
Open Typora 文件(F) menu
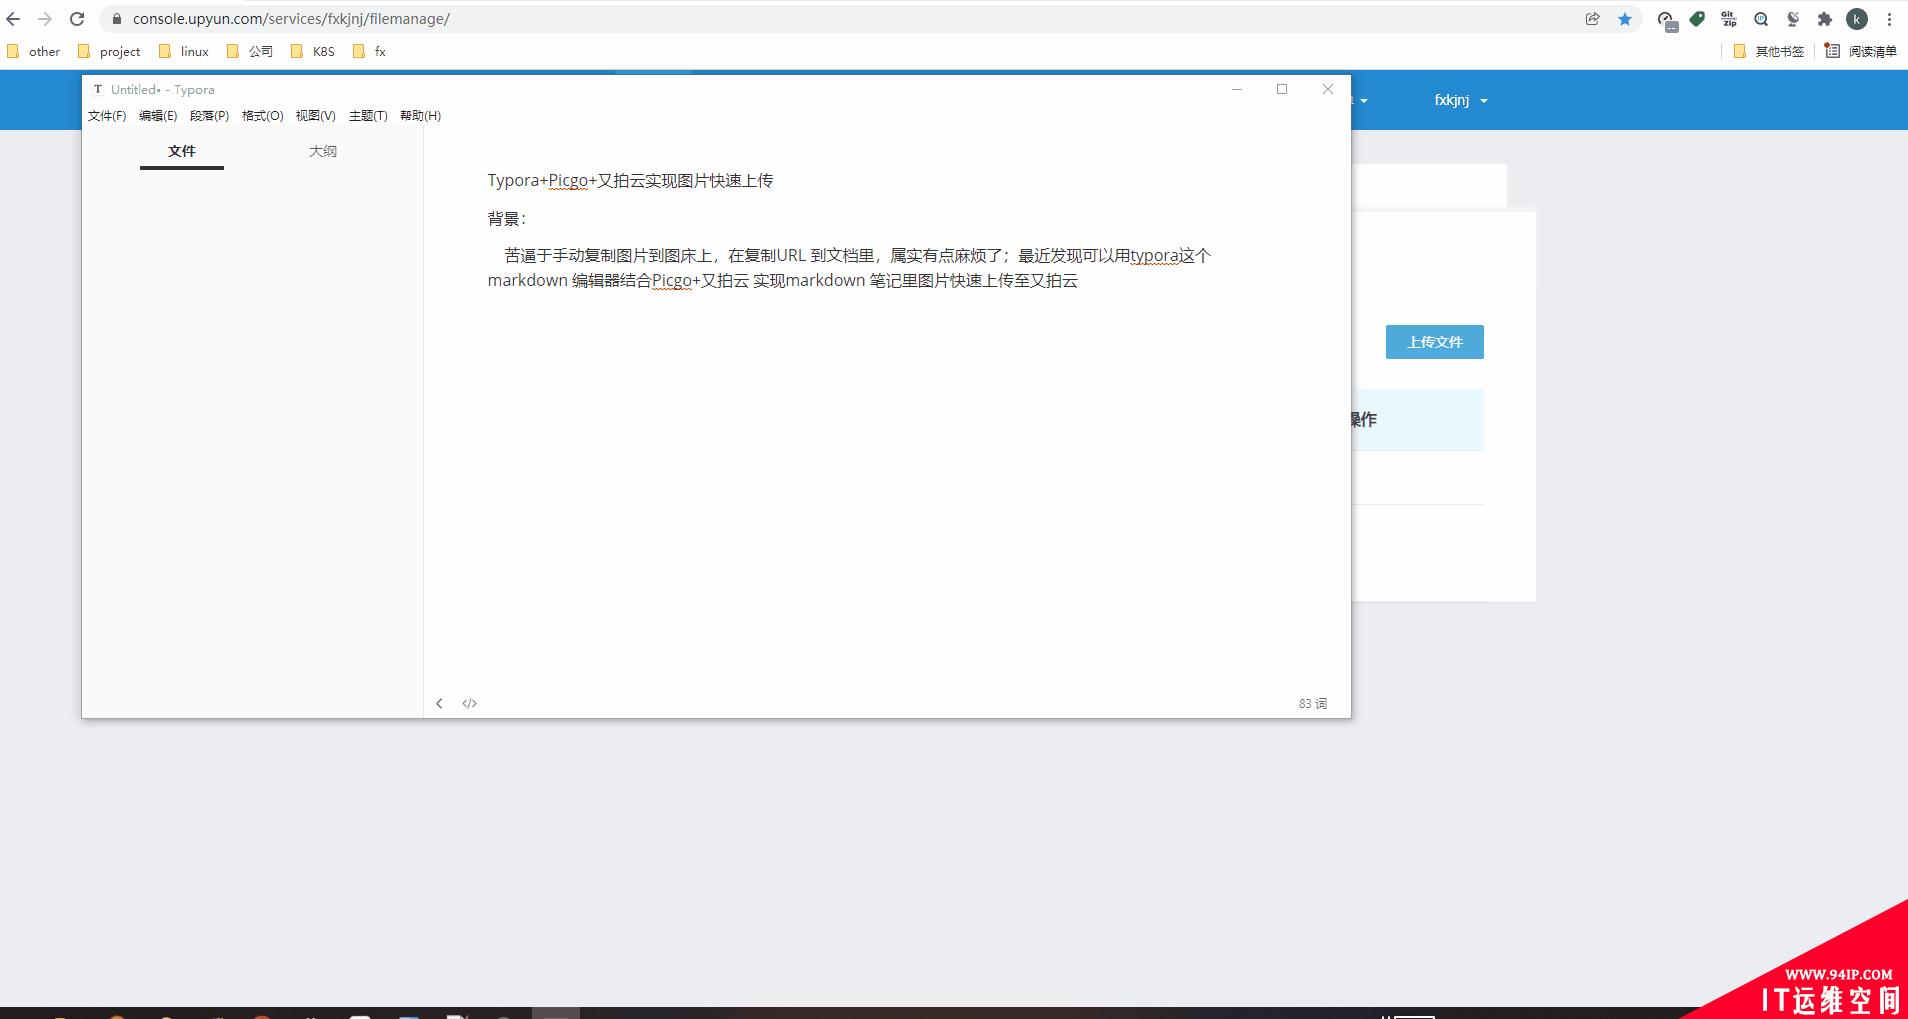(x=107, y=116)
